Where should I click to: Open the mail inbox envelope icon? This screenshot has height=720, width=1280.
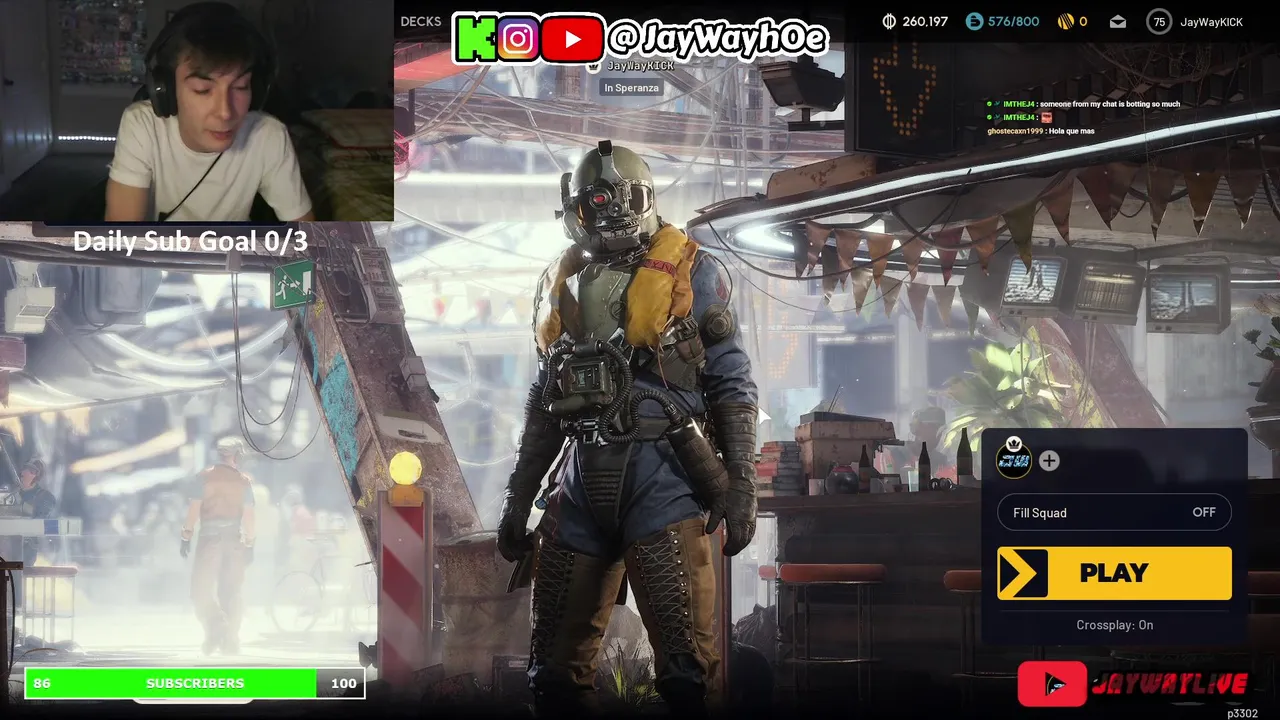(x=1118, y=21)
